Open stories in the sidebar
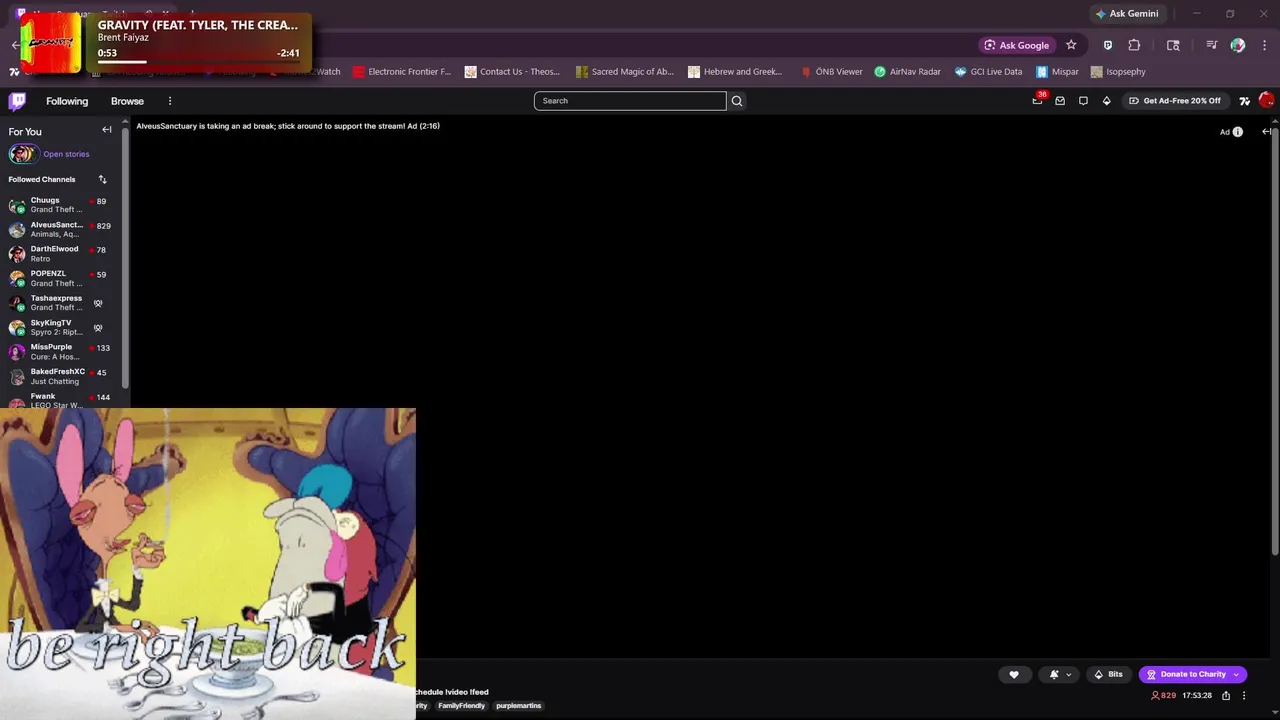 (66, 154)
